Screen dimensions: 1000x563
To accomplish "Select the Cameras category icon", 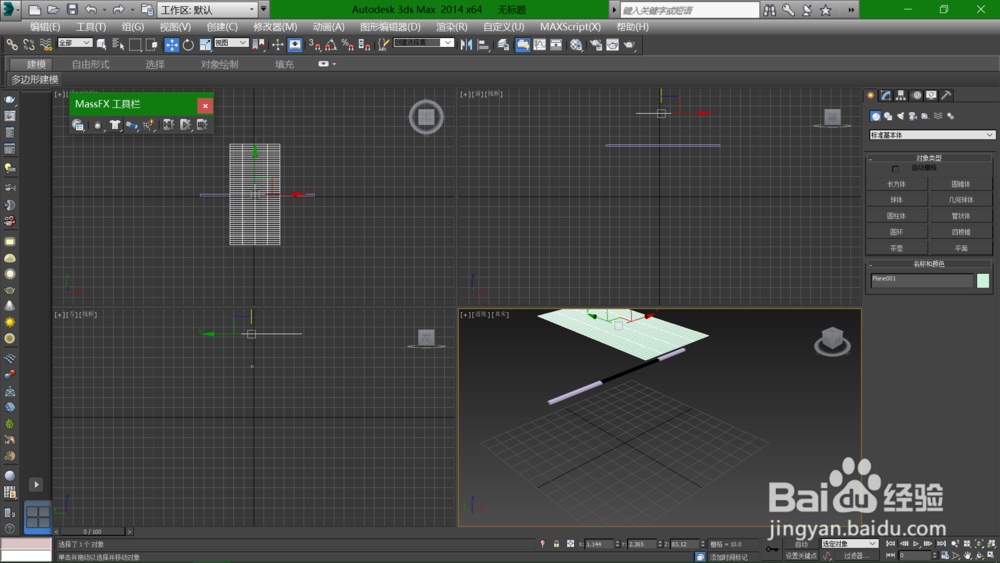I will [913, 116].
